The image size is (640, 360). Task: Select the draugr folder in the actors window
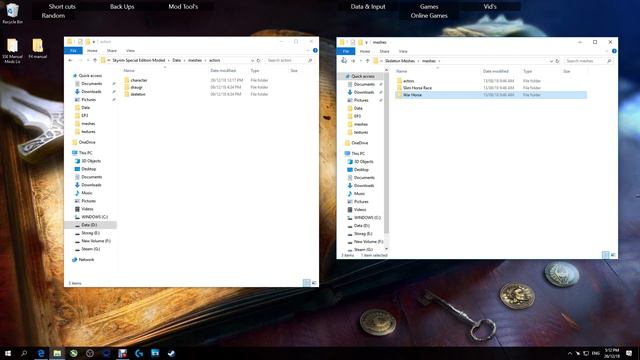(136, 87)
